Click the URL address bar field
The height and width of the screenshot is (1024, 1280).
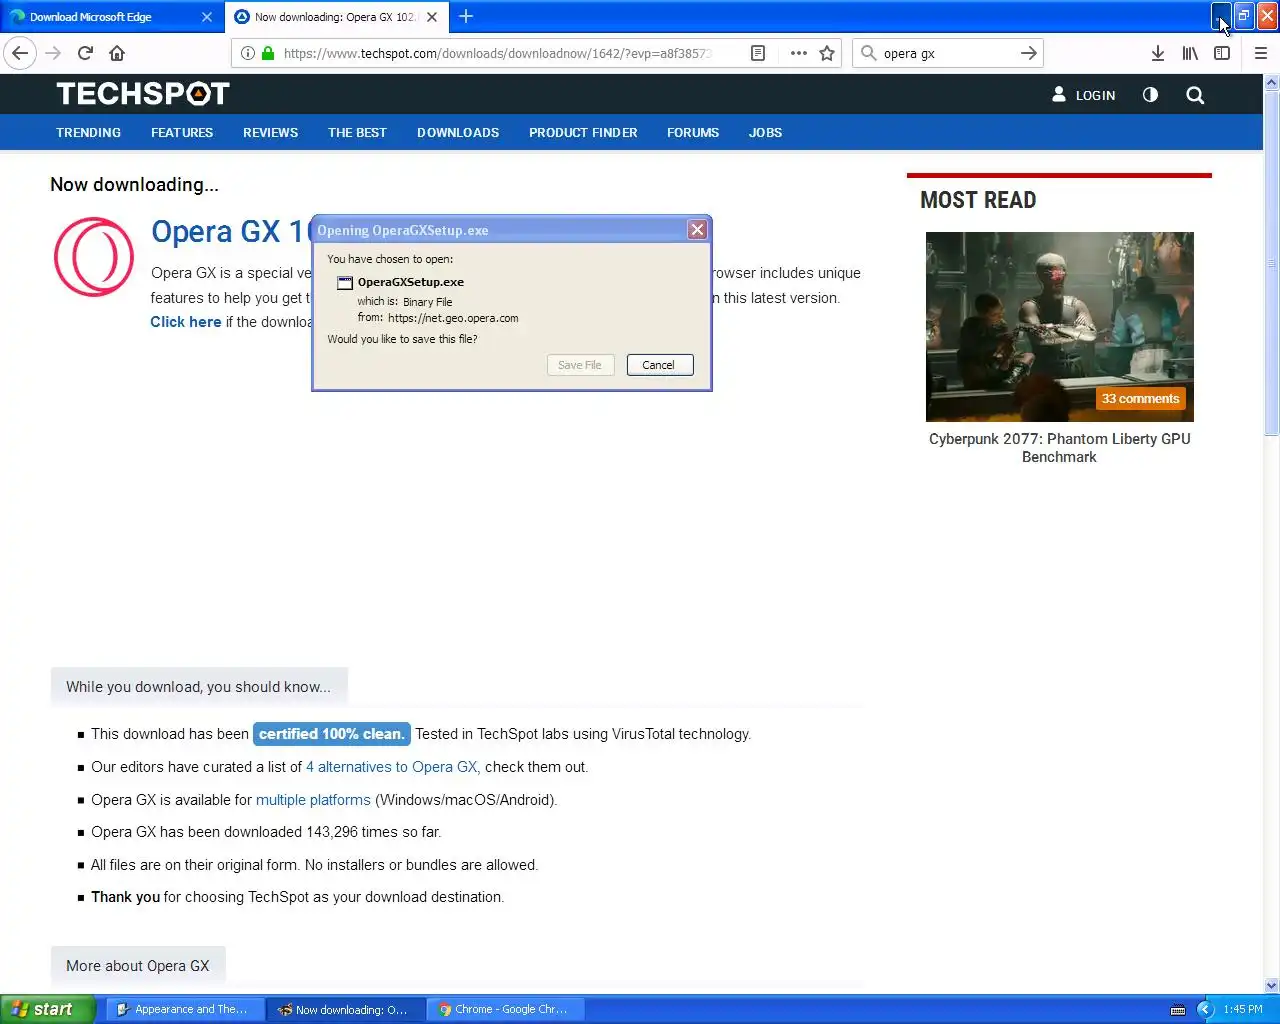coord(497,53)
